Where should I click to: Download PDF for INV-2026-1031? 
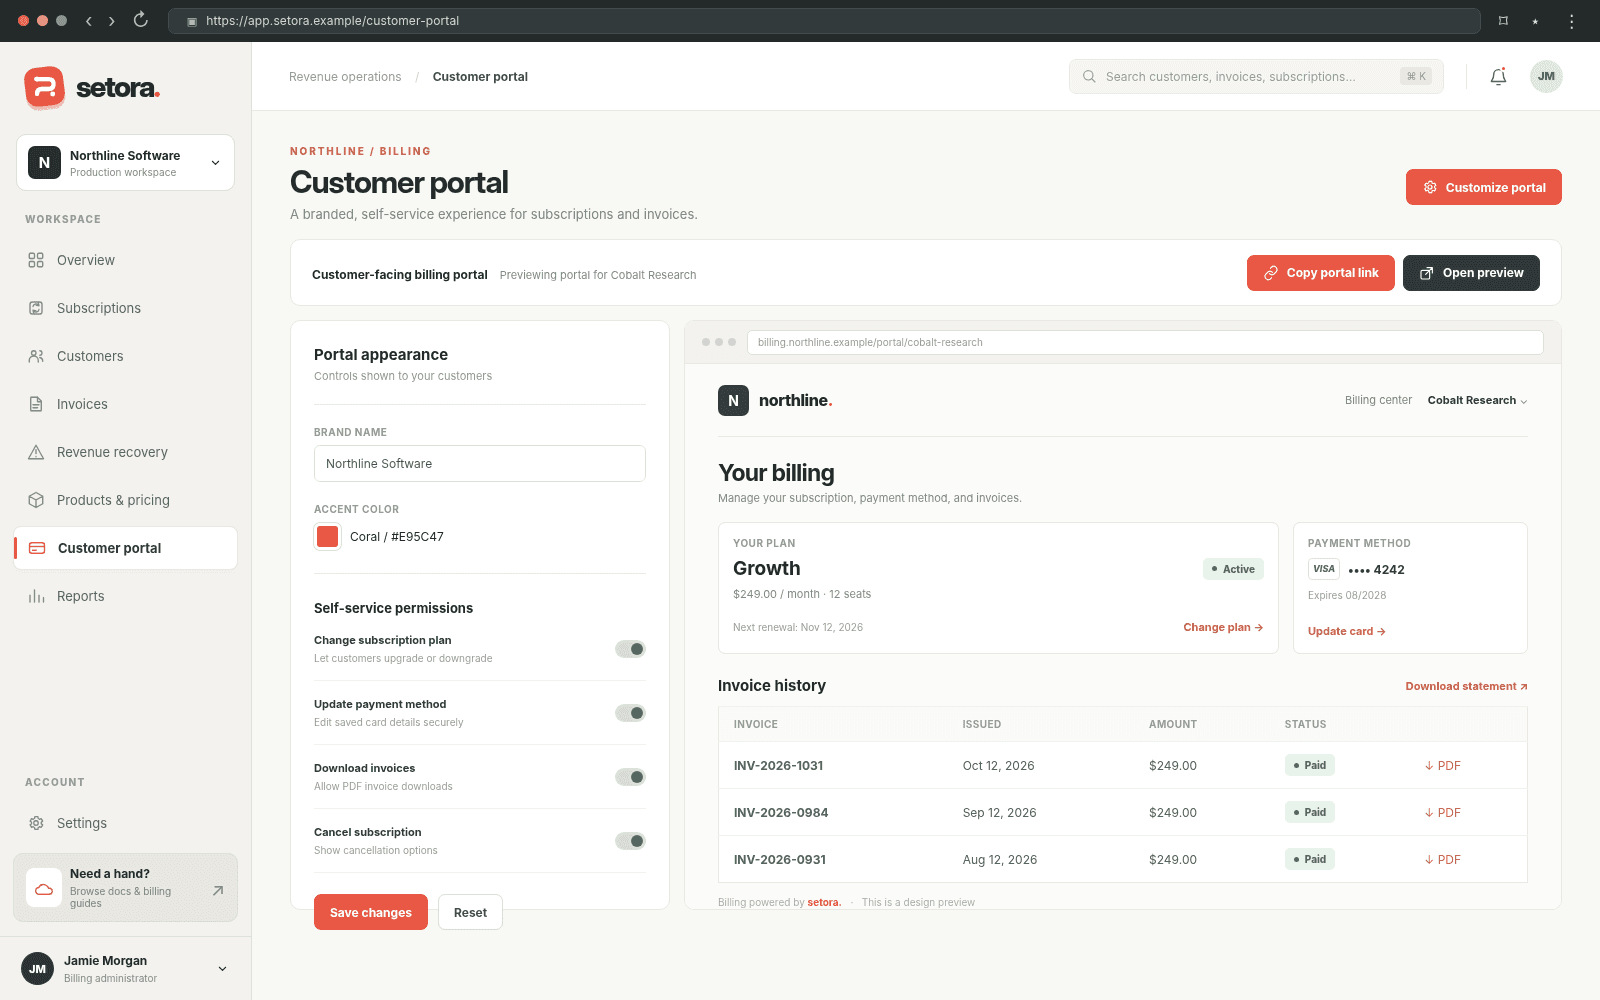pos(1442,766)
